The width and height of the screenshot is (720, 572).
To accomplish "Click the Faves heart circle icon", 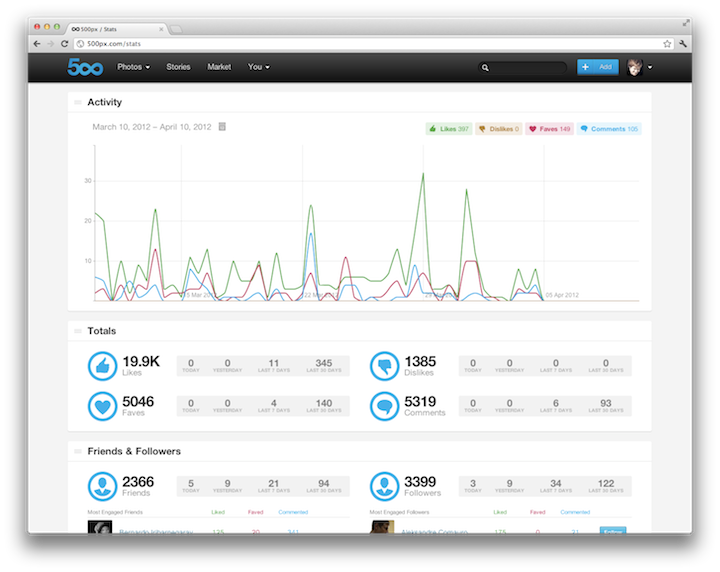I will click(102, 406).
